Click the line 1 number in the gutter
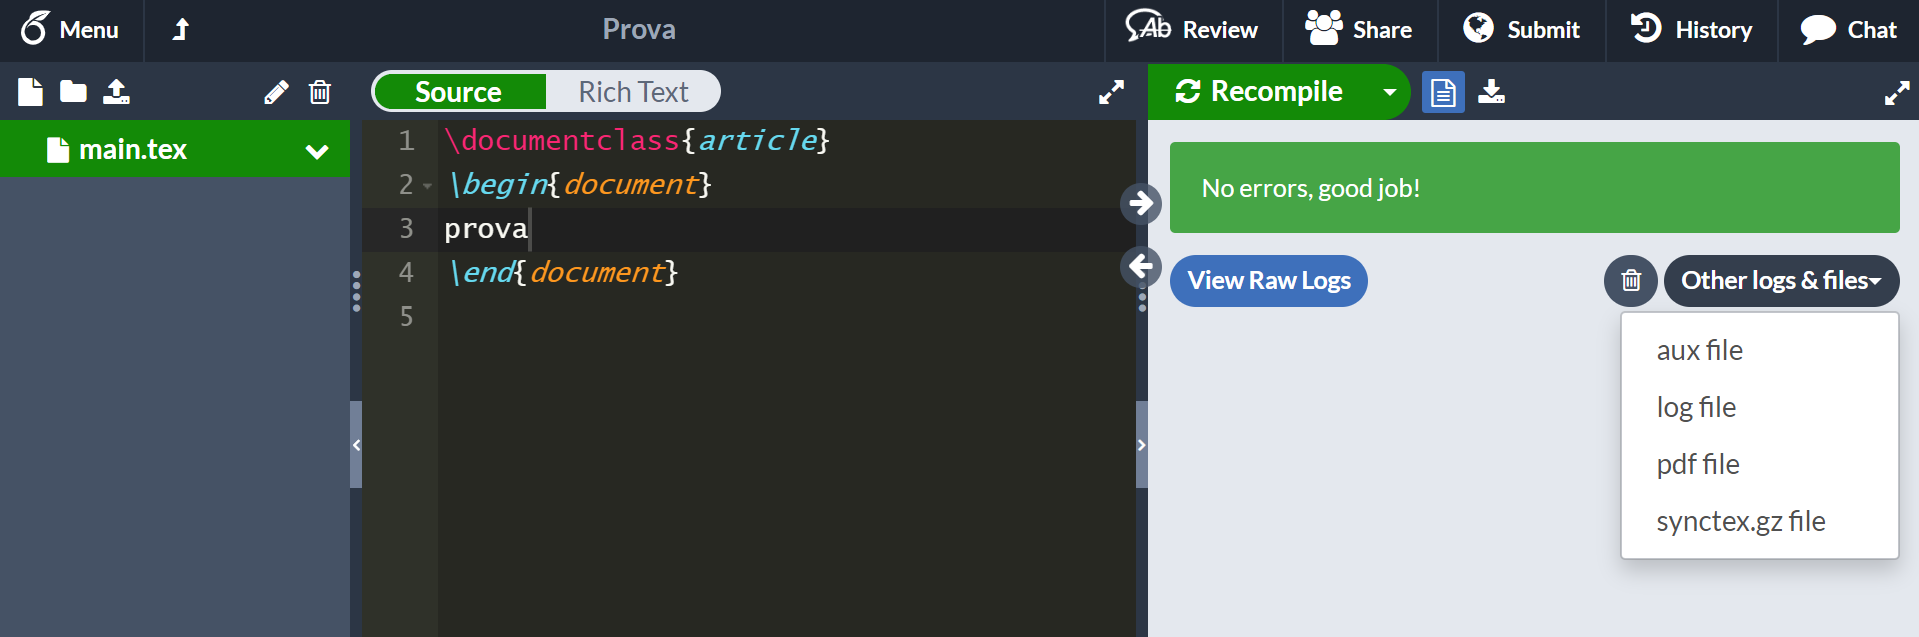This screenshot has width=1919, height=637. pos(406,141)
